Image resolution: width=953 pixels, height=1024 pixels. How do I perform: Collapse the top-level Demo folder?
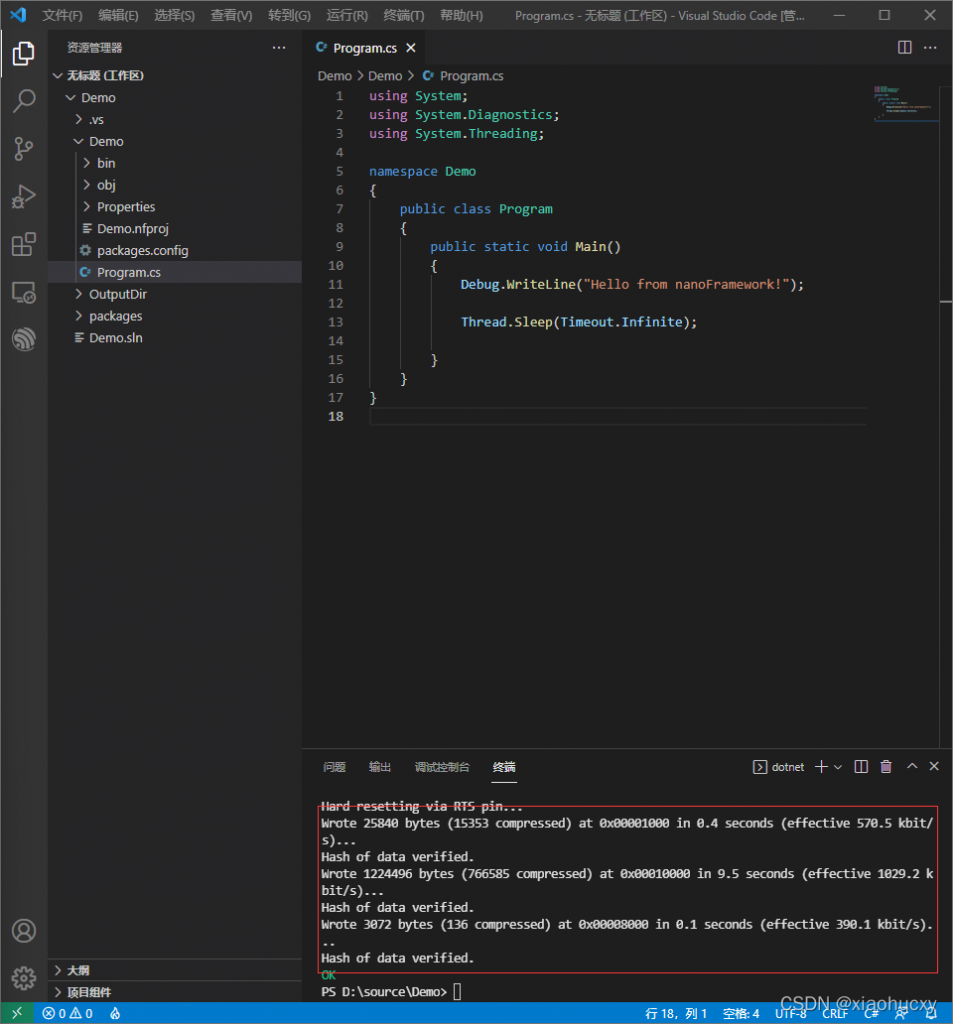(71, 98)
